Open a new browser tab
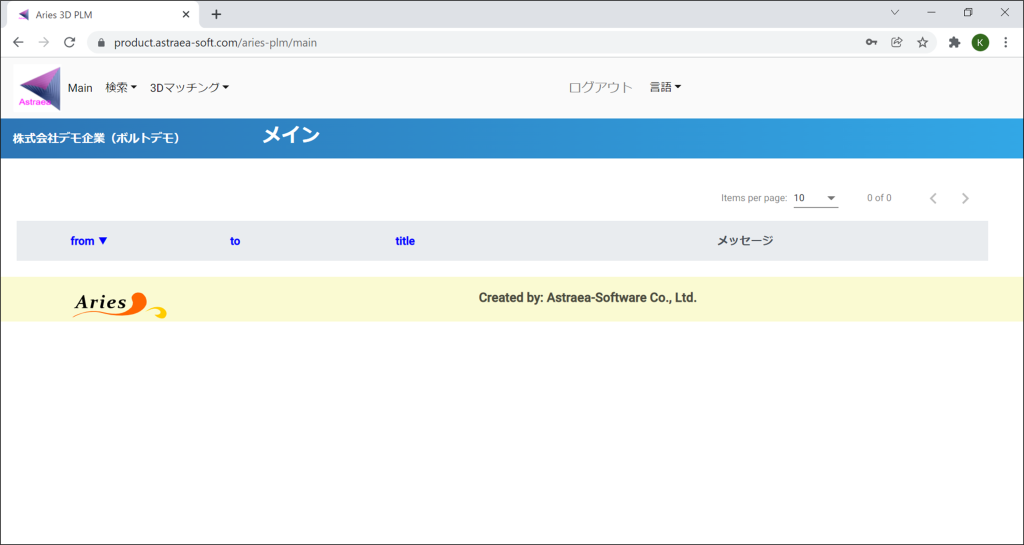 (x=216, y=14)
